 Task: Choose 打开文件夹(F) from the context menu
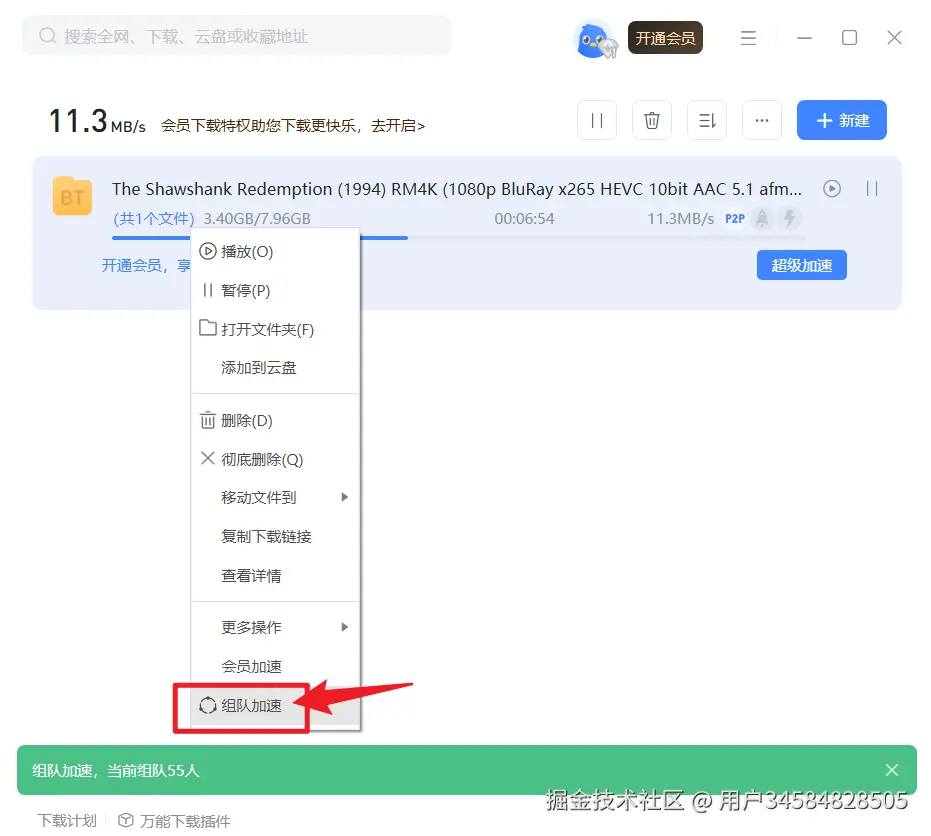click(x=276, y=329)
